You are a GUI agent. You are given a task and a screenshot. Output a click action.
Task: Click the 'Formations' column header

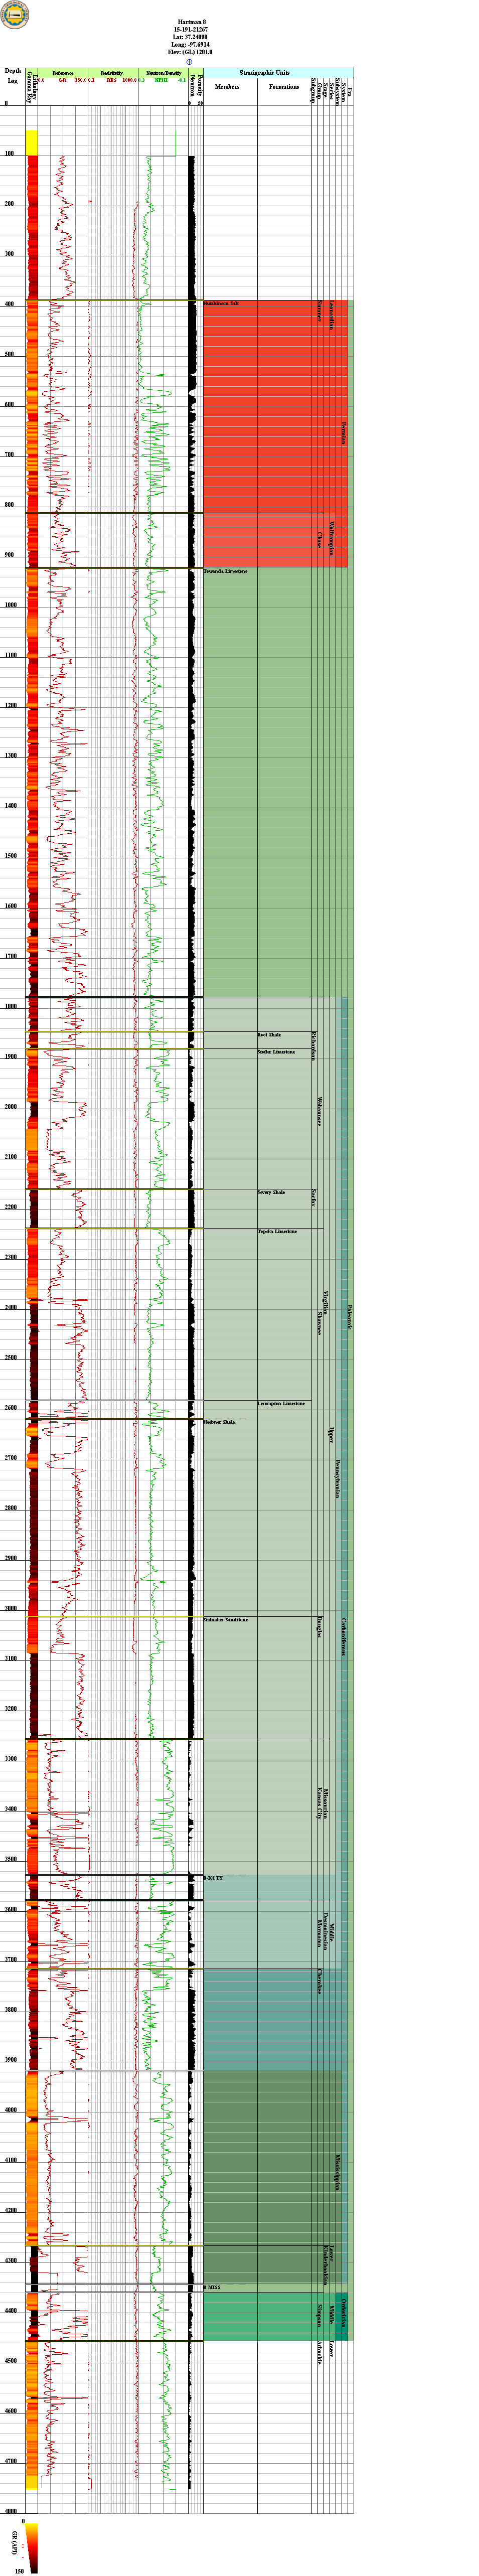pos(284,87)
